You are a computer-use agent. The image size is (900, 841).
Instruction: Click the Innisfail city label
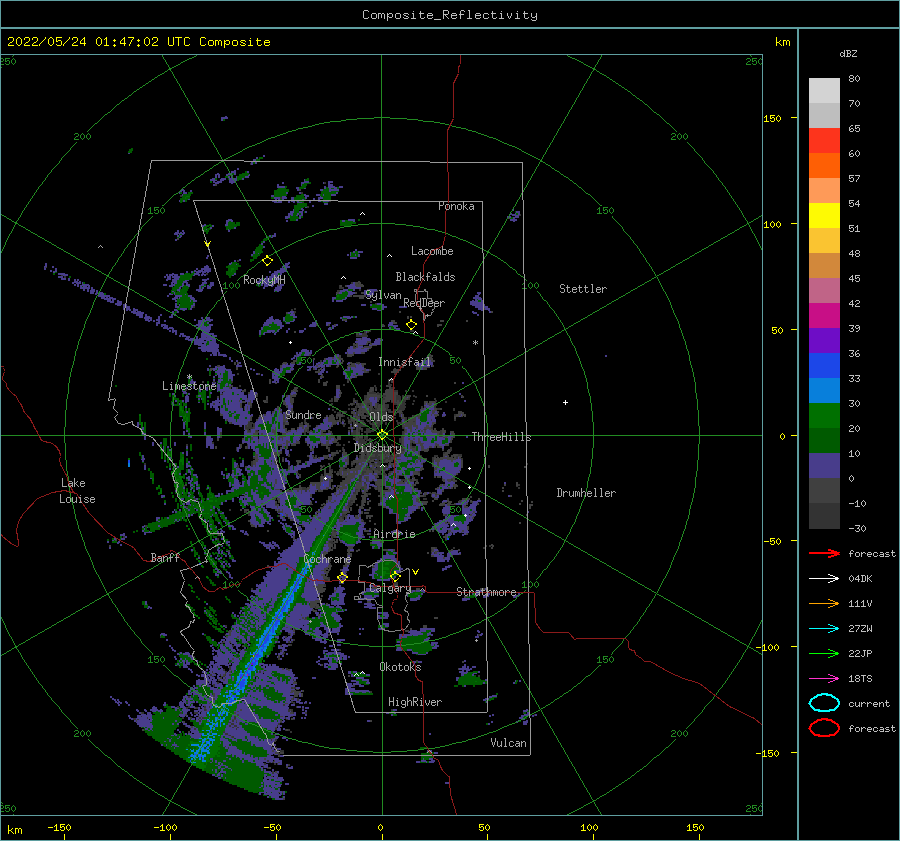(404, 362)
